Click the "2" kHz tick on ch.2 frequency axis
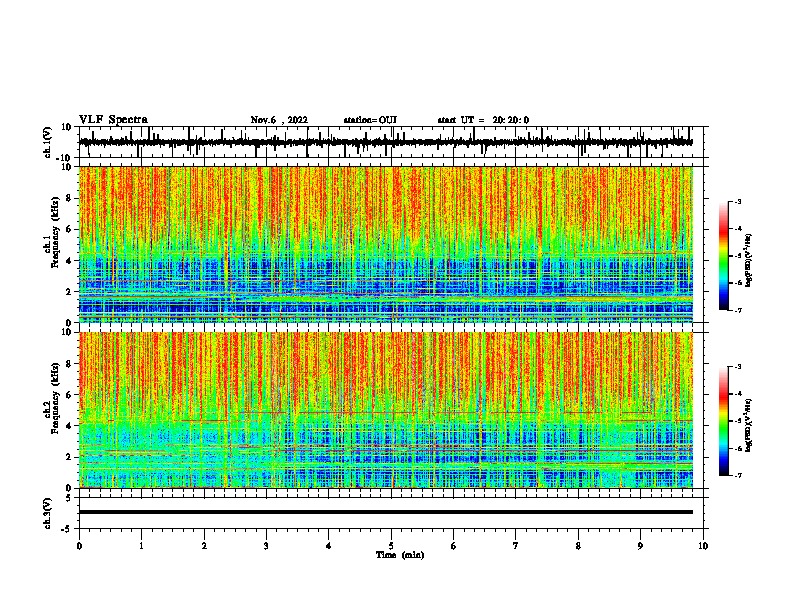 69,457
